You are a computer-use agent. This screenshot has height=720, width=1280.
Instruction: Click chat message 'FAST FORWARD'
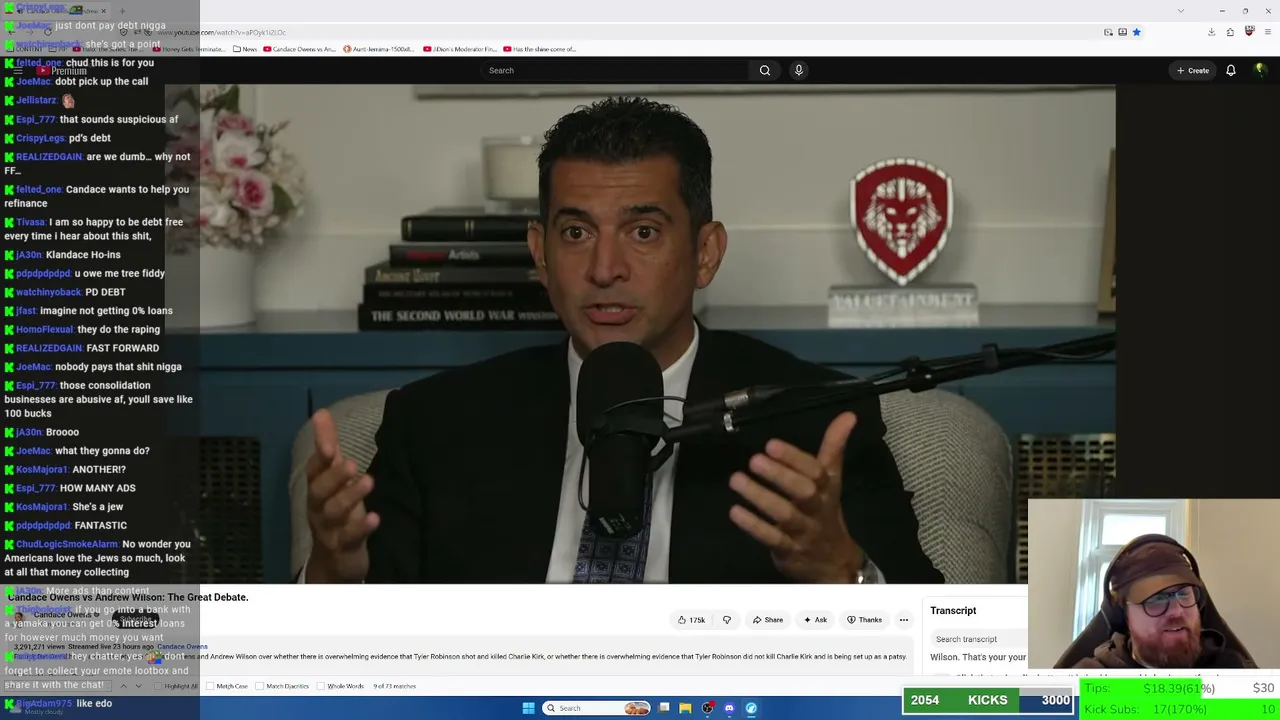(123, 348)
